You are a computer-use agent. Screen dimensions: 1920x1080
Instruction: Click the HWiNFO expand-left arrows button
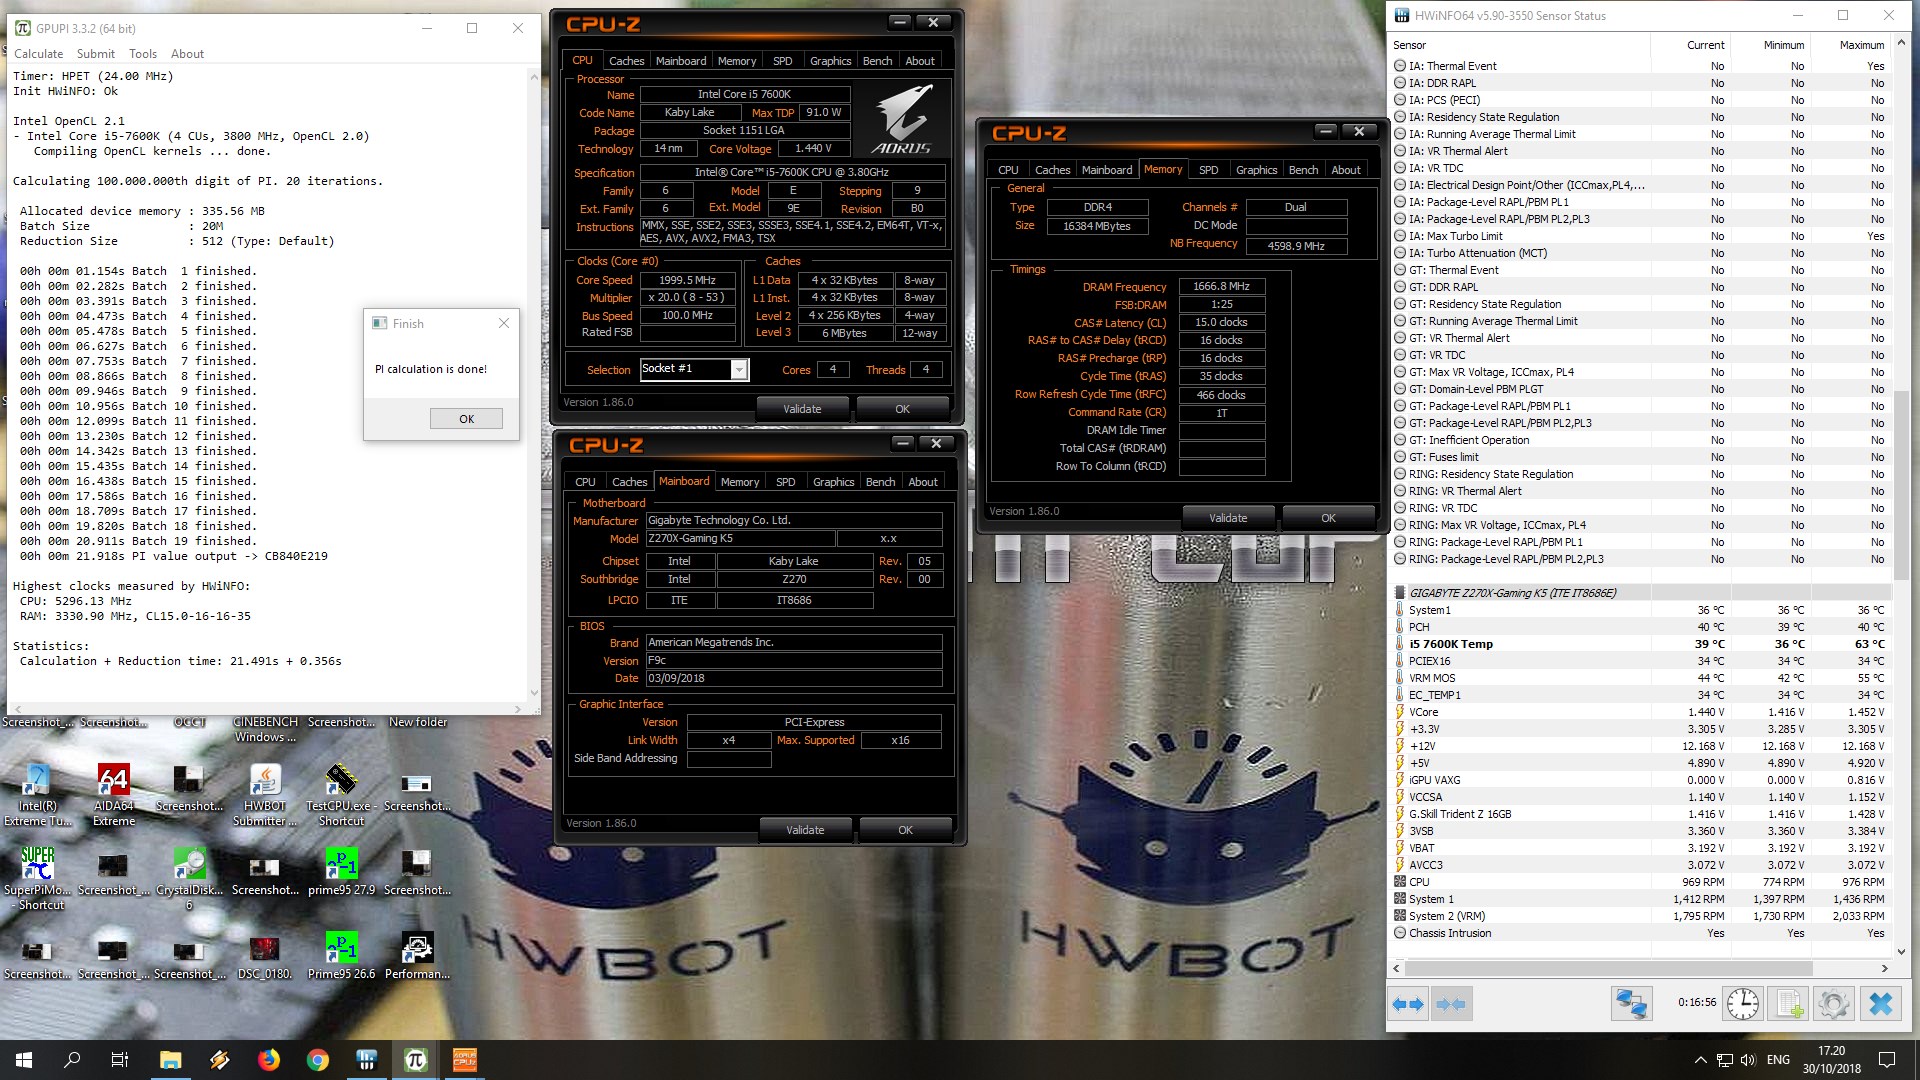1408,1003
